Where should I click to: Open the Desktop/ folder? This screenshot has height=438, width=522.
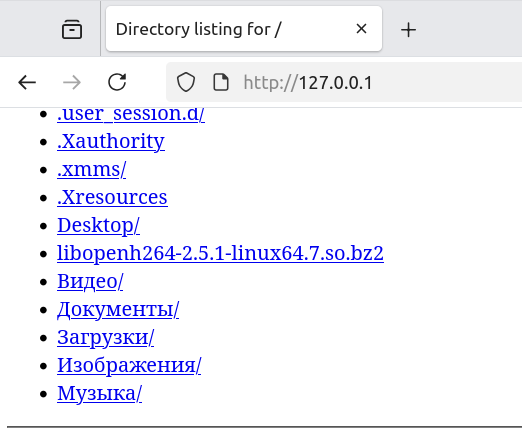(x=98, y=226)
